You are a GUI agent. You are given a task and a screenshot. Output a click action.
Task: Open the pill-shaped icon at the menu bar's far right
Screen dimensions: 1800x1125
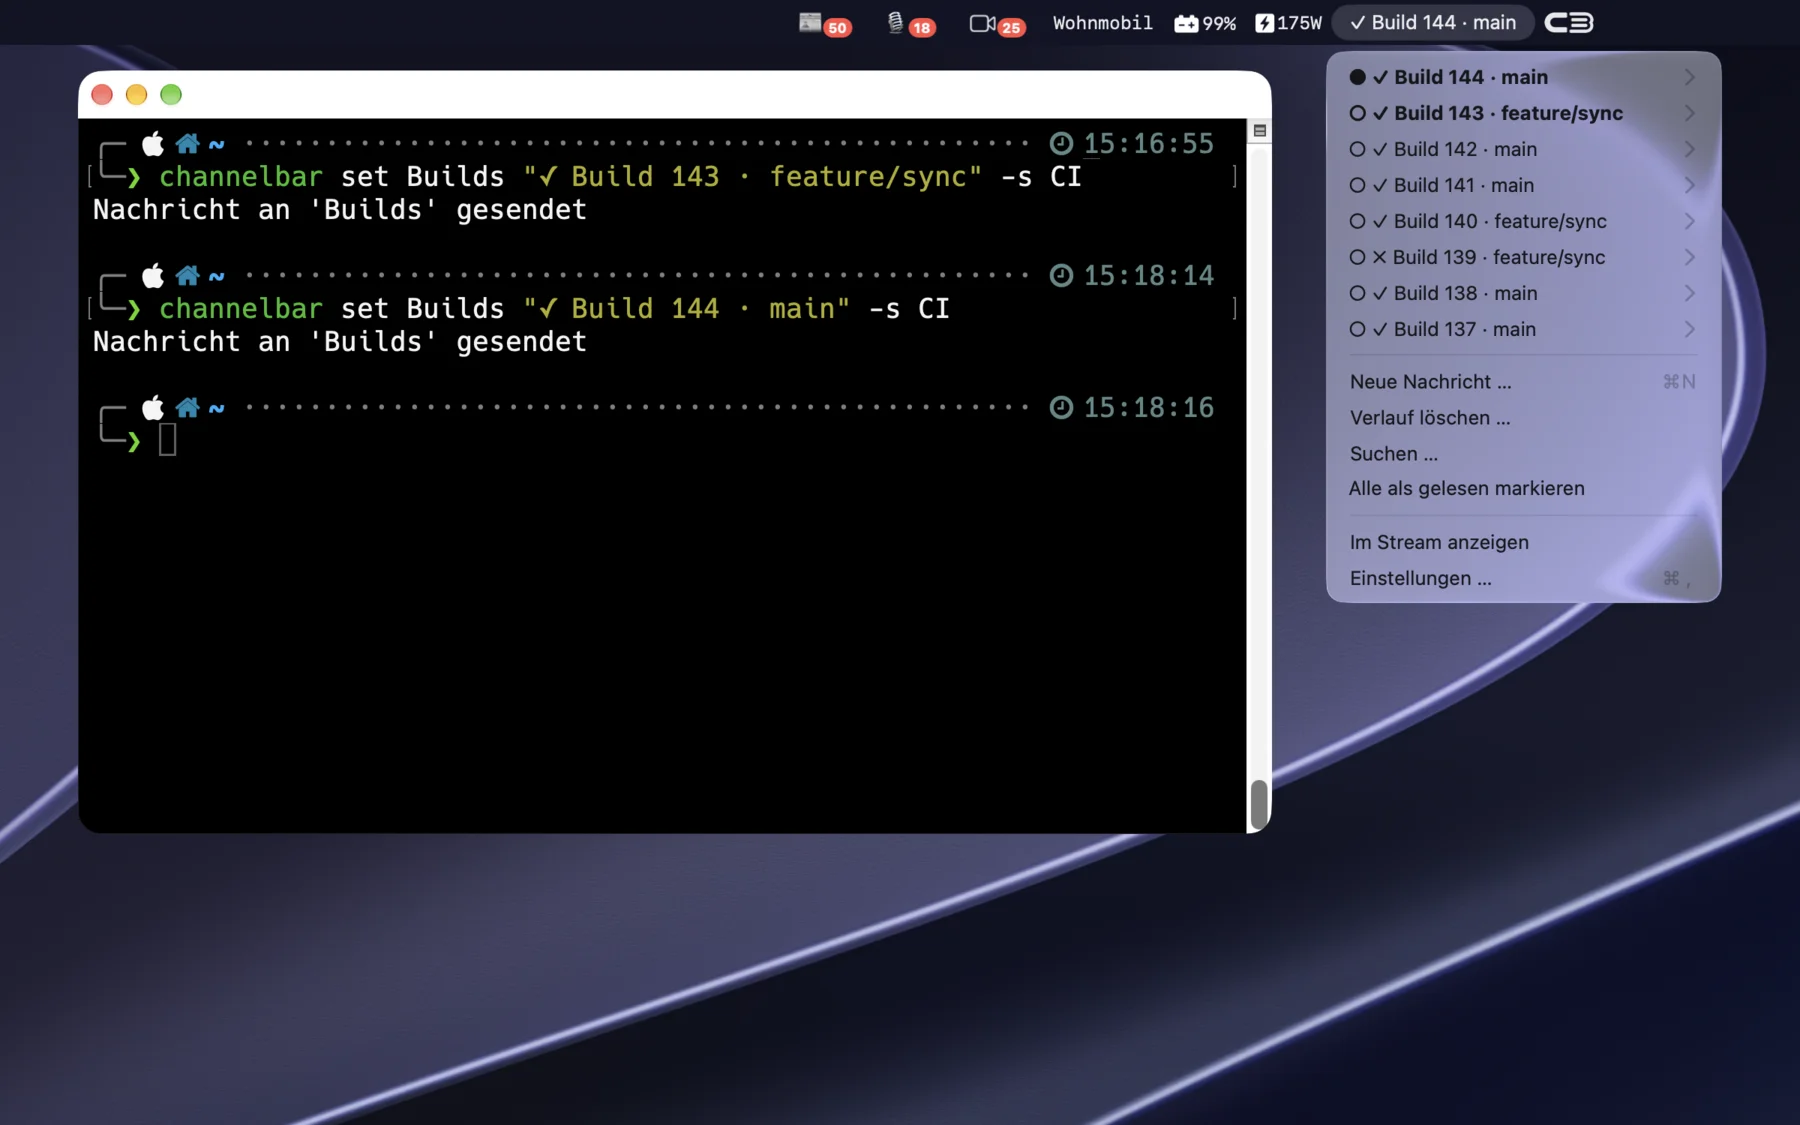pos(1568,23)
